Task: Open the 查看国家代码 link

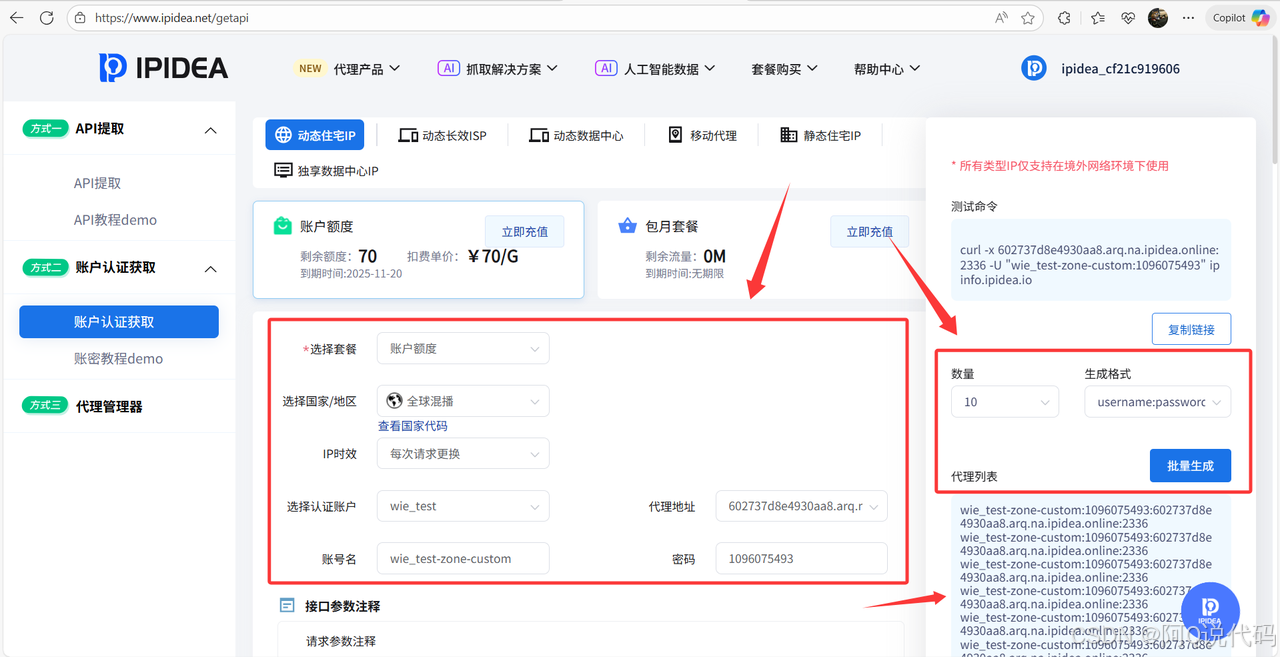Action: click(412, 426)
